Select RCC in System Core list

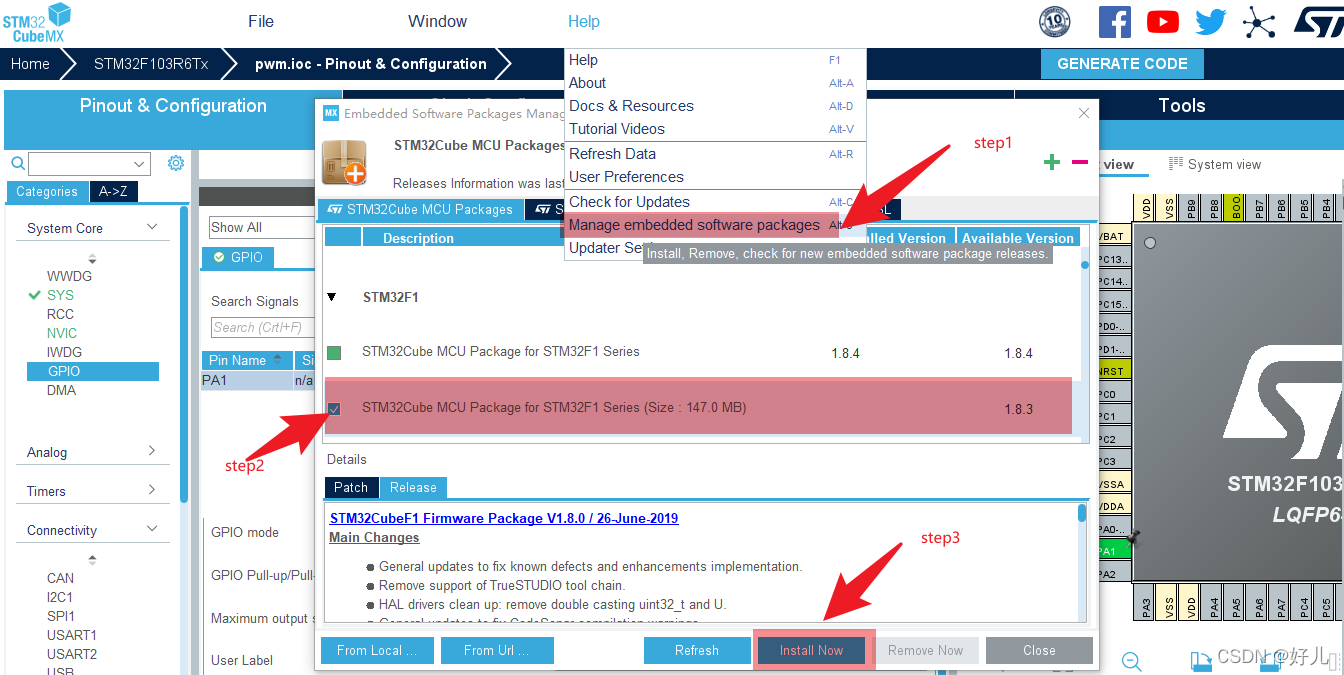(x=60, y=314)
